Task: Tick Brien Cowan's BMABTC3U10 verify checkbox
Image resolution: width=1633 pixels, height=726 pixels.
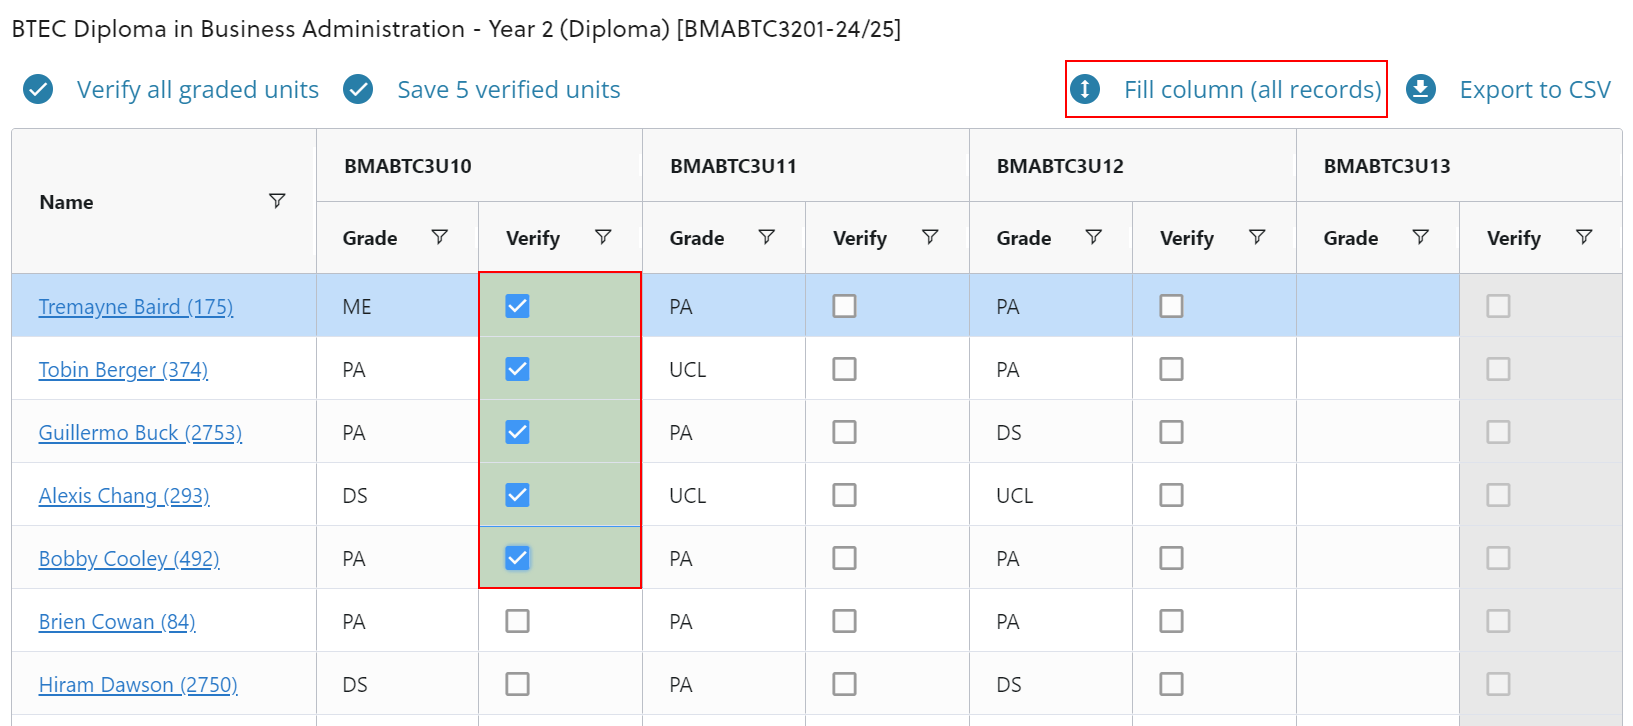Action: [x=517, y=621]
